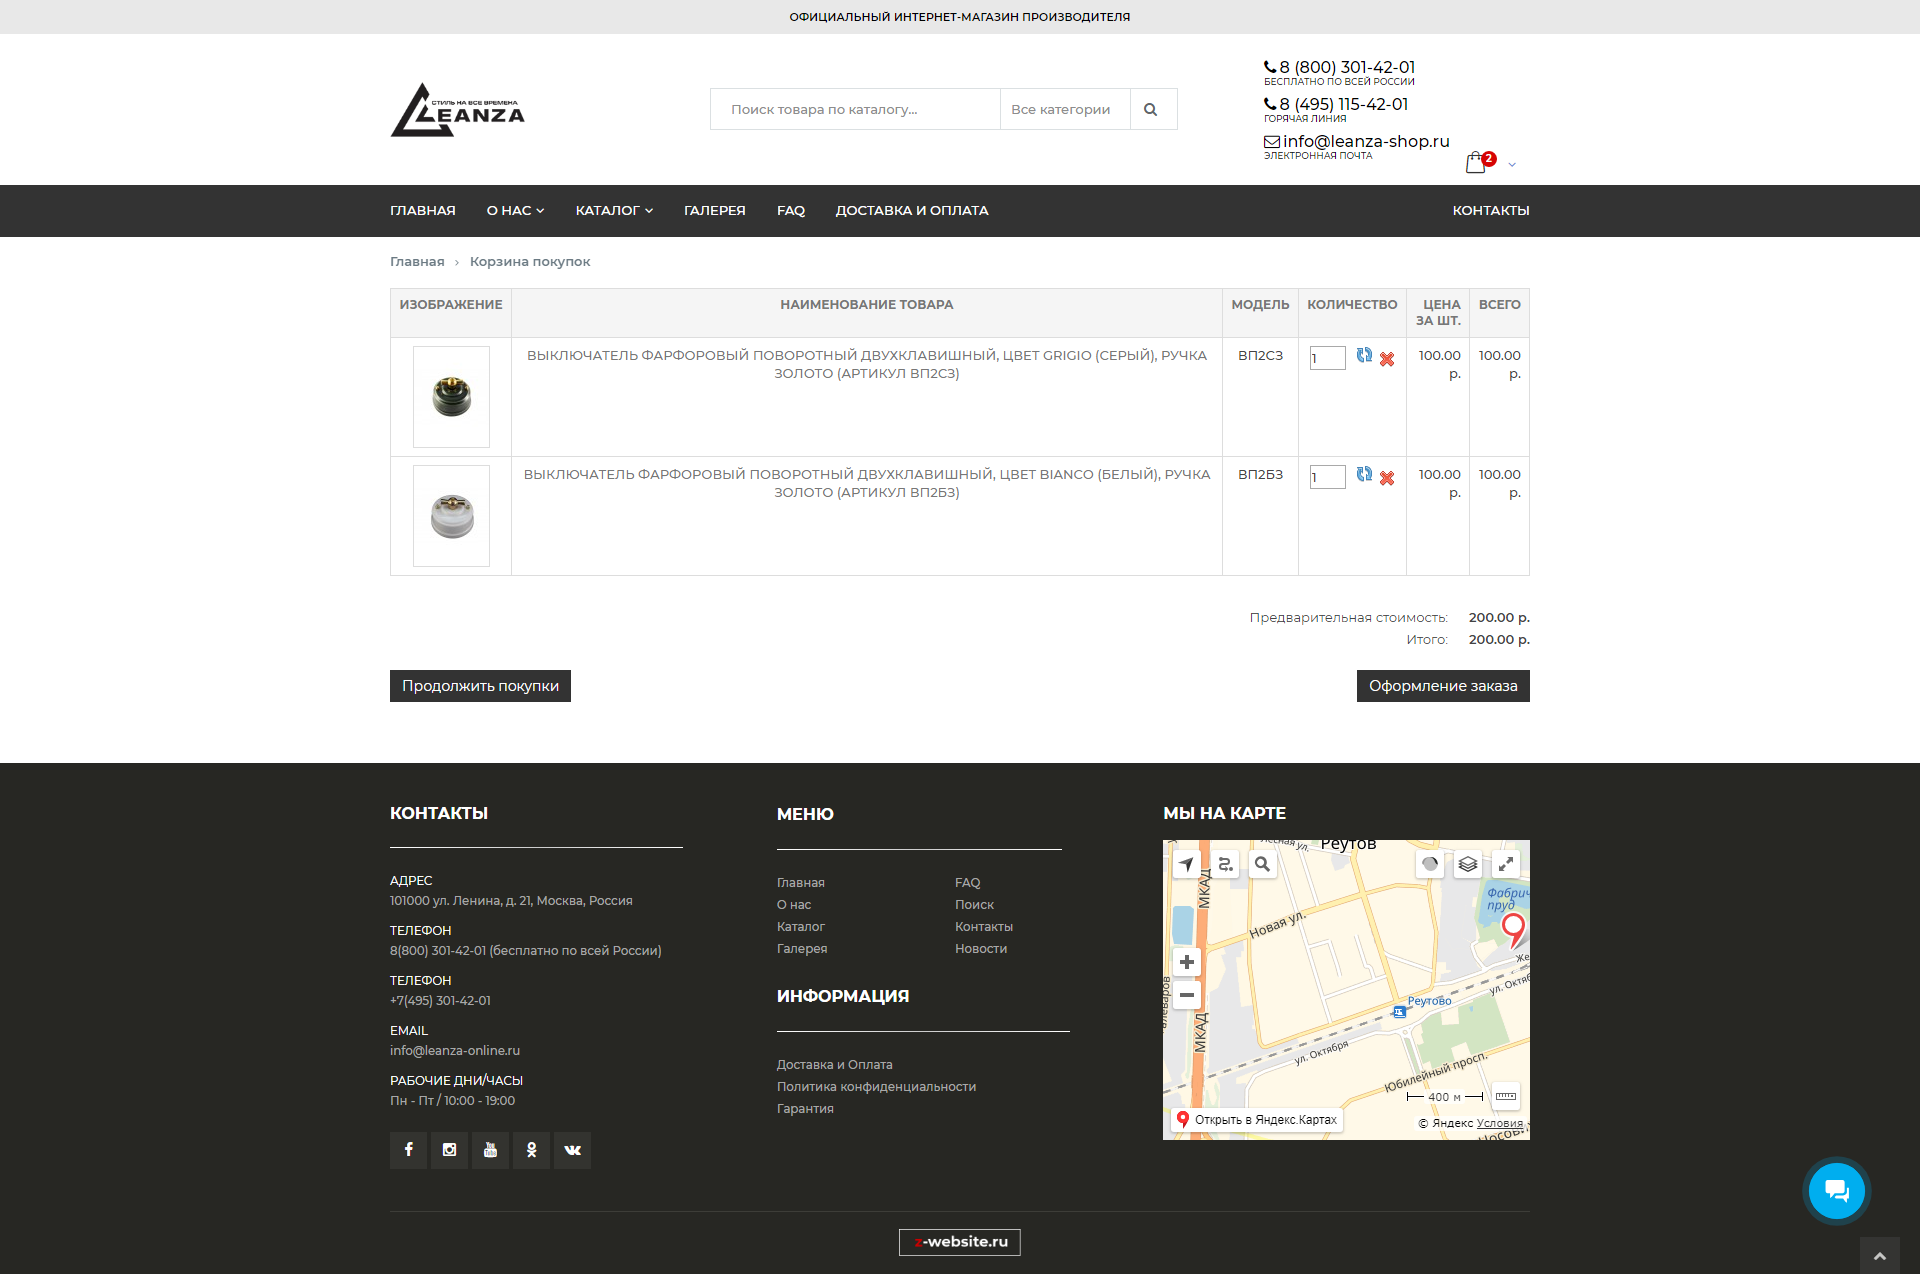This screenshot has height=1274, width=1920.
Task: Expand the КАТАЛОГ navigation menu
Action: [x=614, y=210]
